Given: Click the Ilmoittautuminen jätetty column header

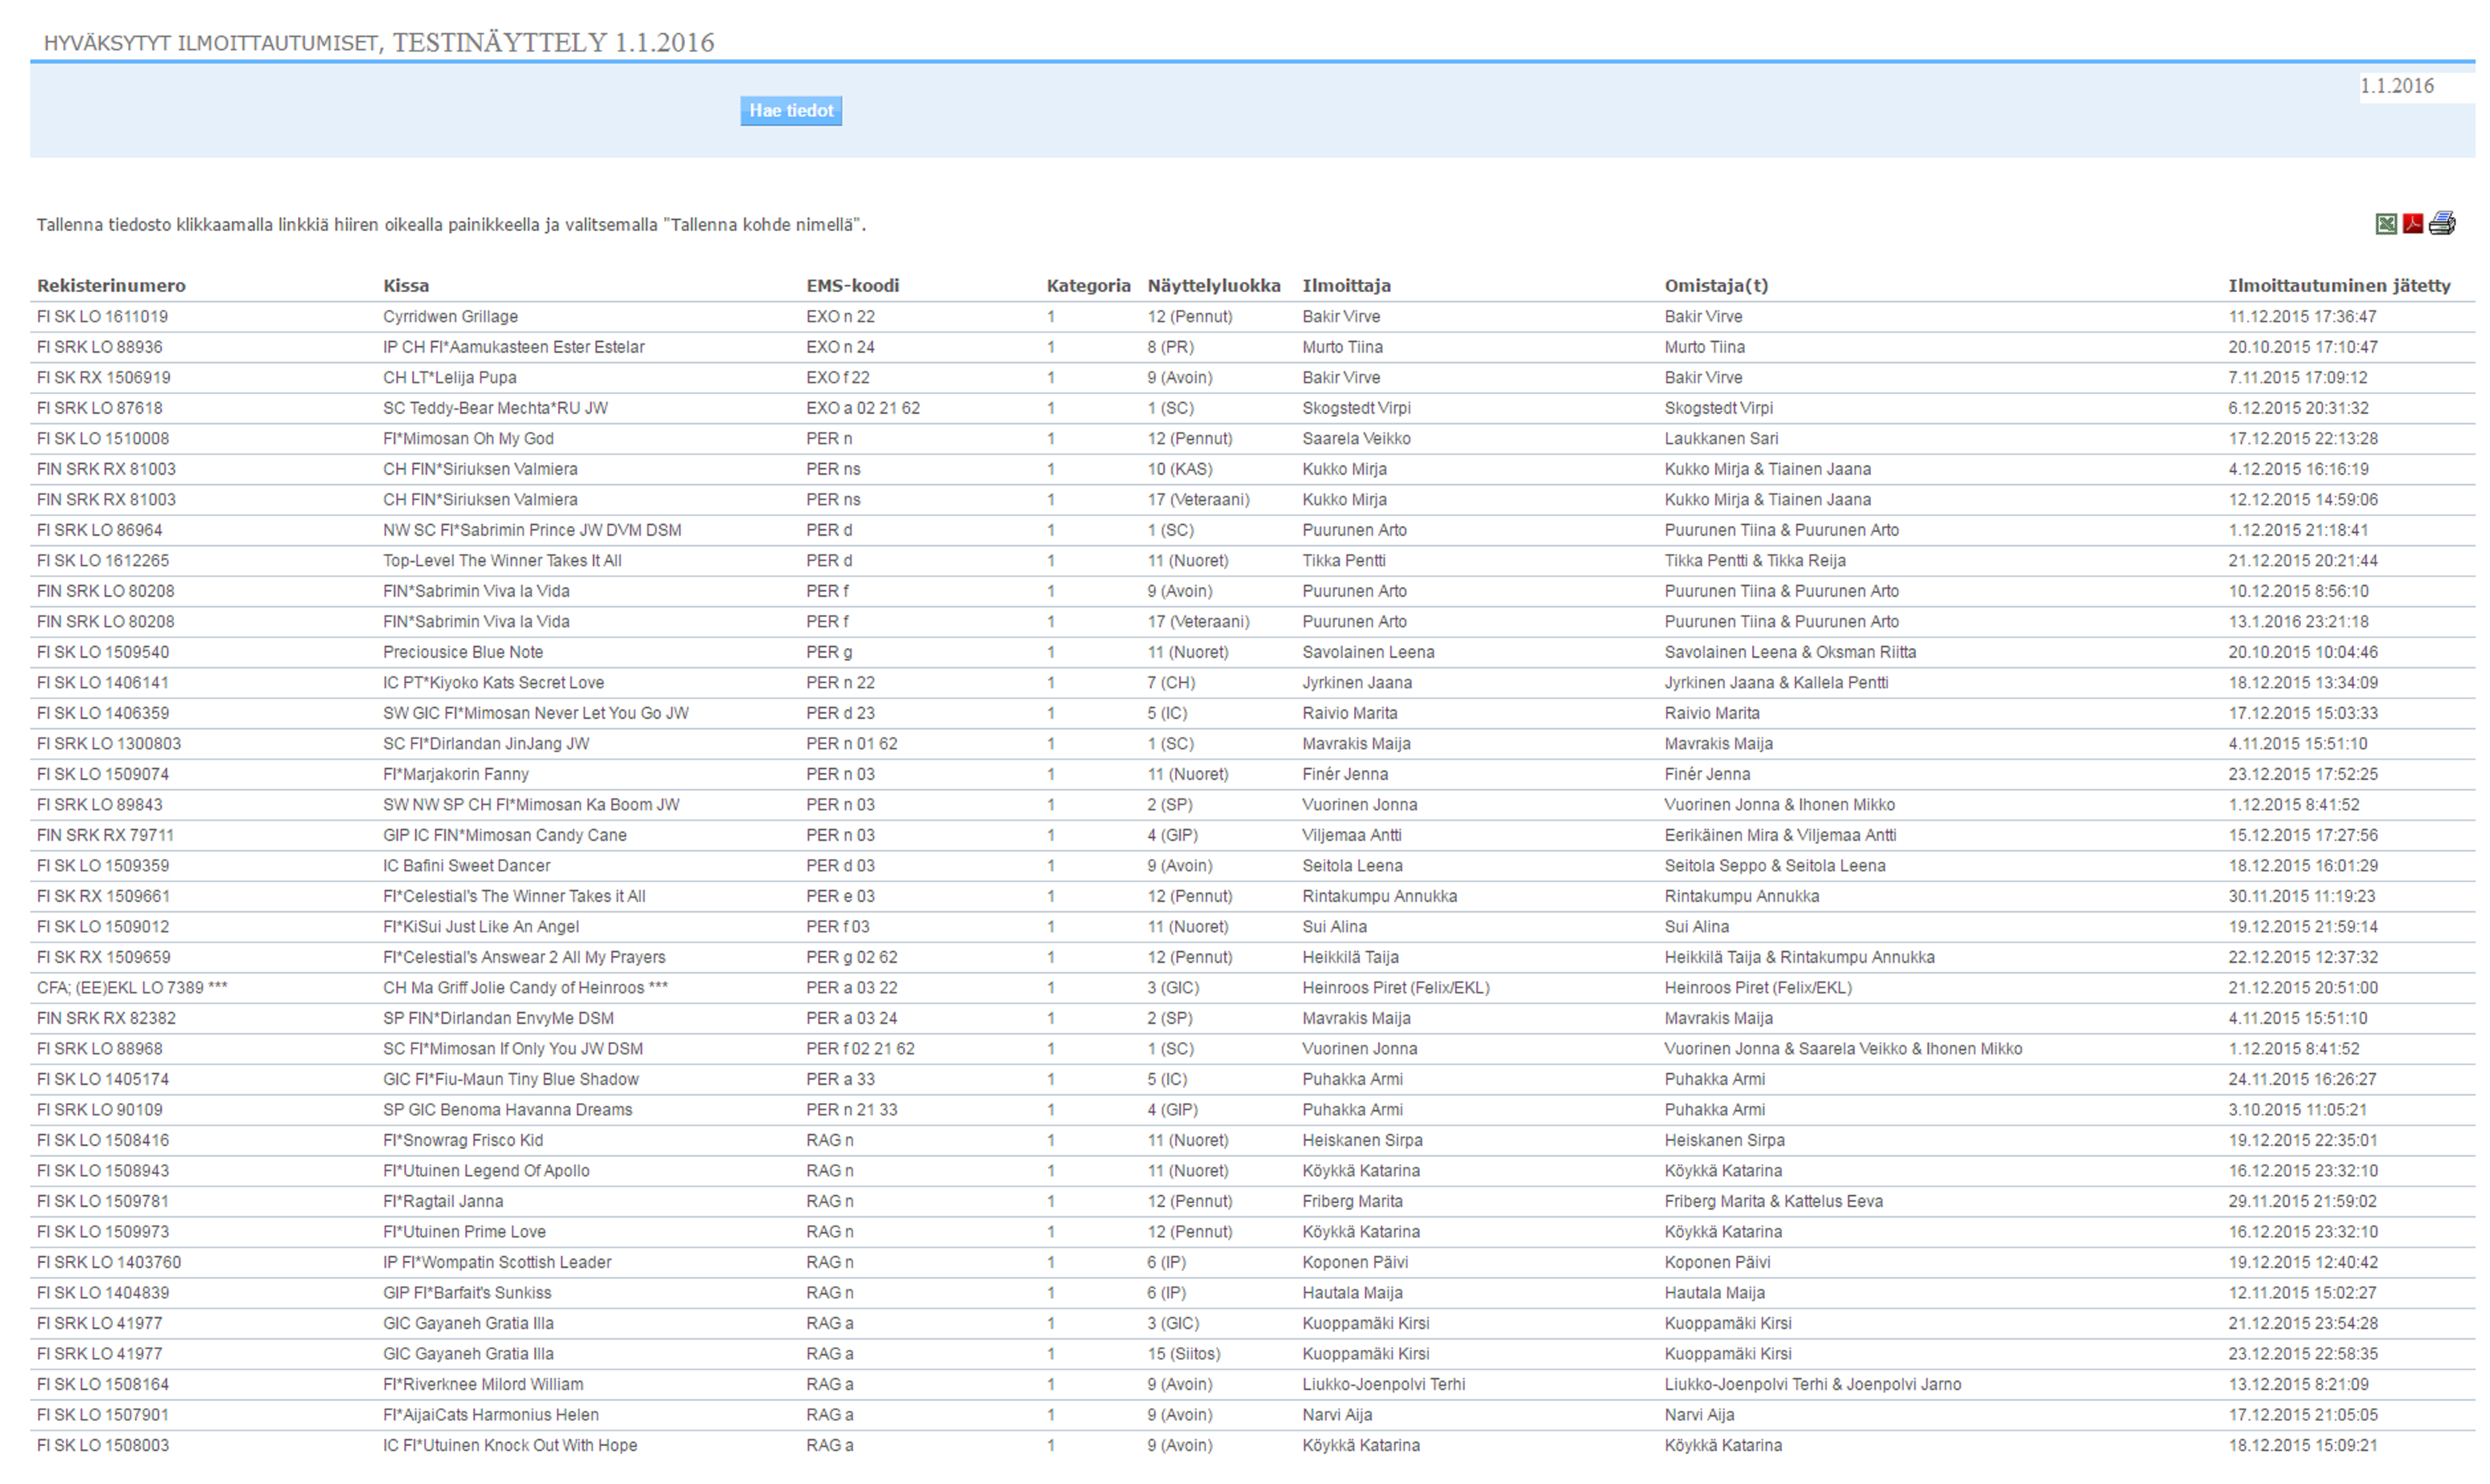Looking at the screenshot, I should click(x=2339, y=286).
